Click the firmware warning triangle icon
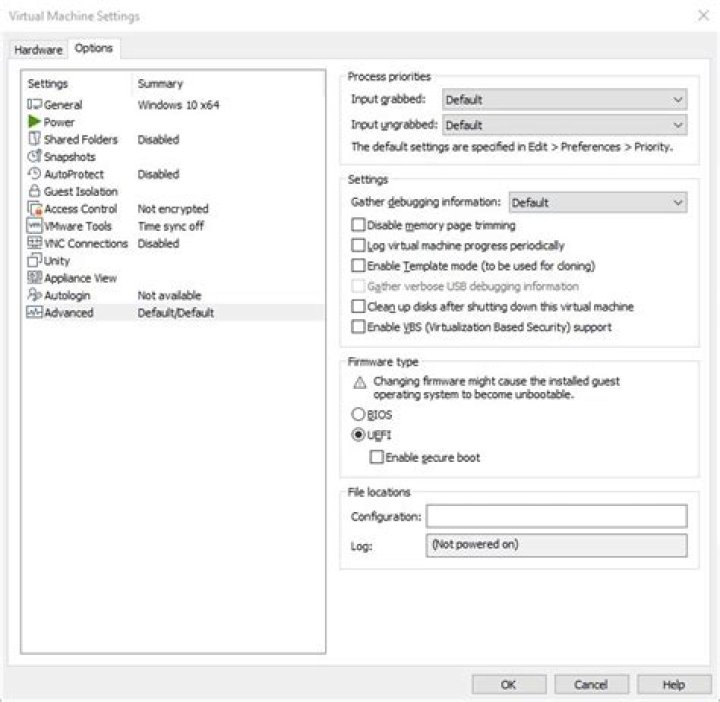 pyautogui.click(x=360, y=382)
